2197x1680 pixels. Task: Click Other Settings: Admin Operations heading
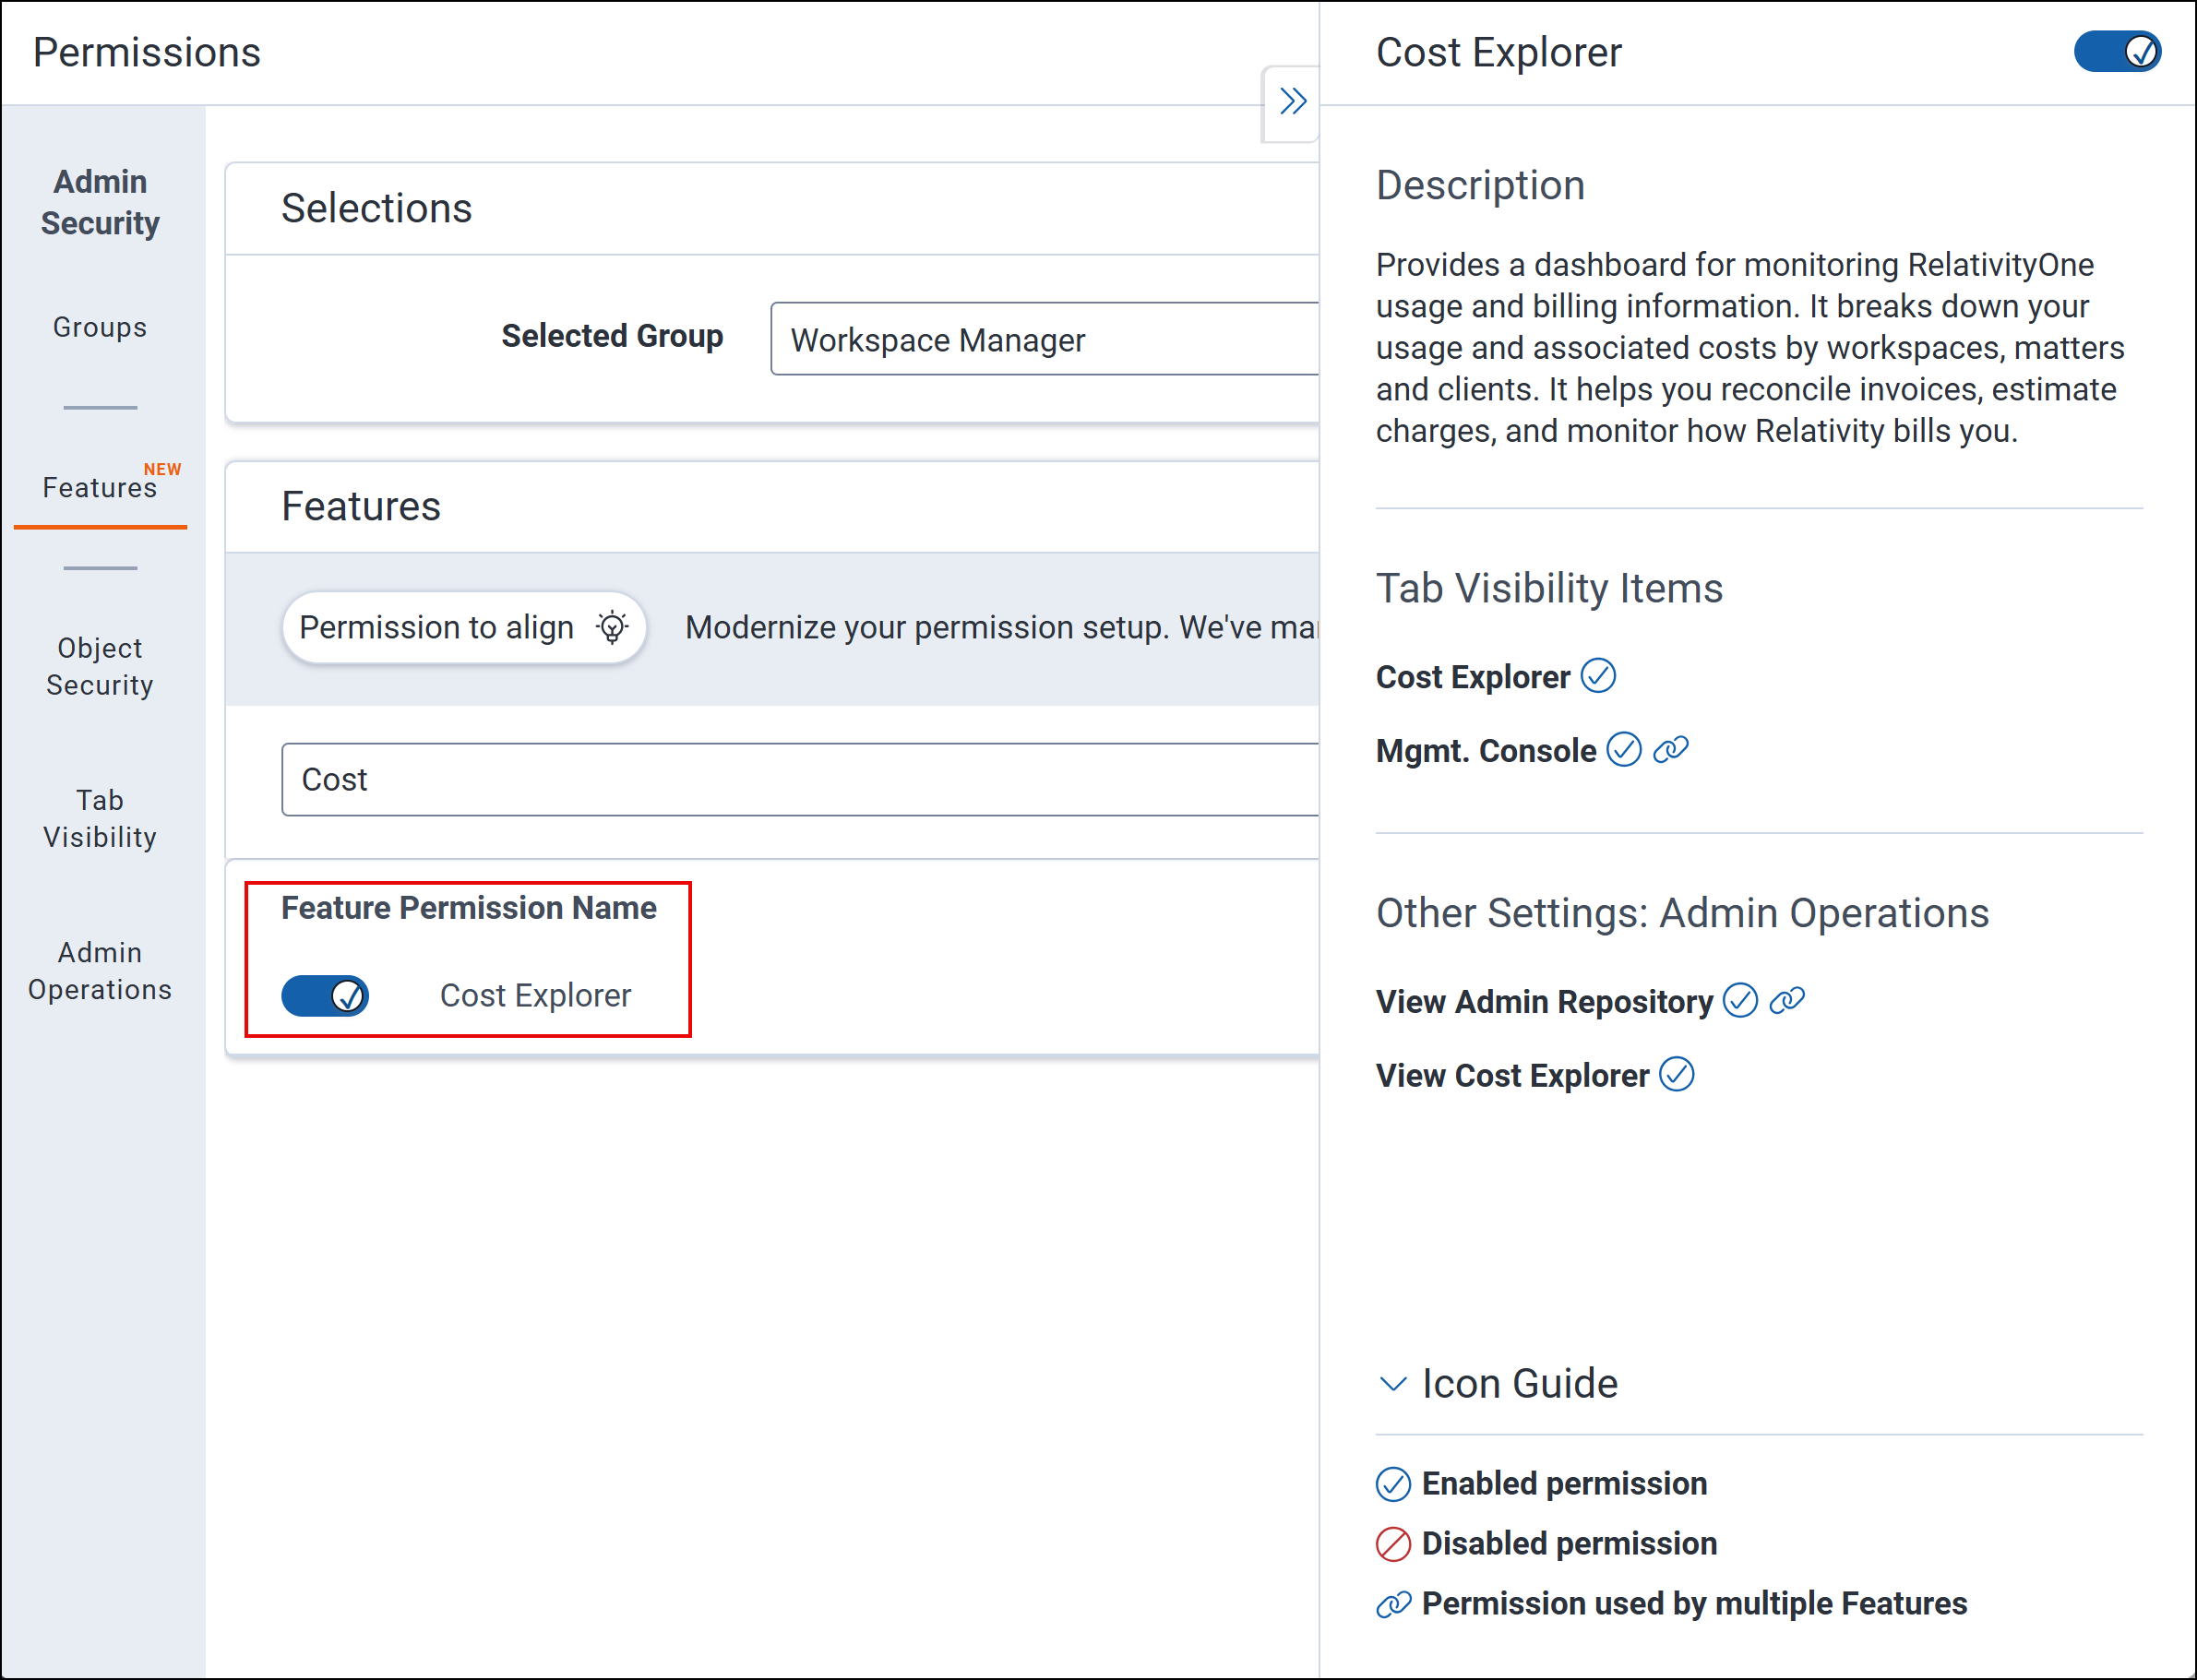pyautogui.click(x=1682, y=913)
